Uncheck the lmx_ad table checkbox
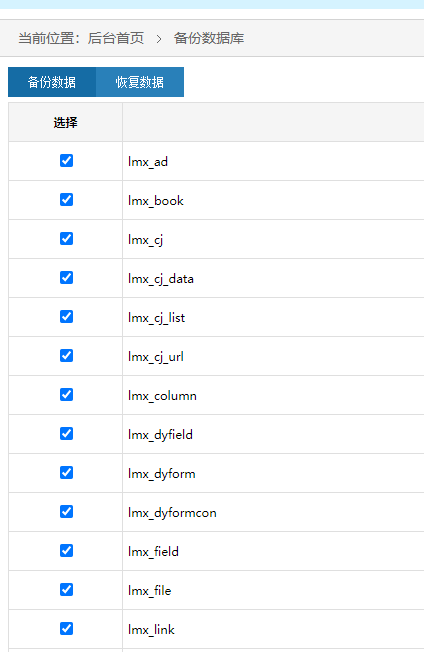Viewport: 424px width, 652px height. pyautogui.click(x=67, y=161)
